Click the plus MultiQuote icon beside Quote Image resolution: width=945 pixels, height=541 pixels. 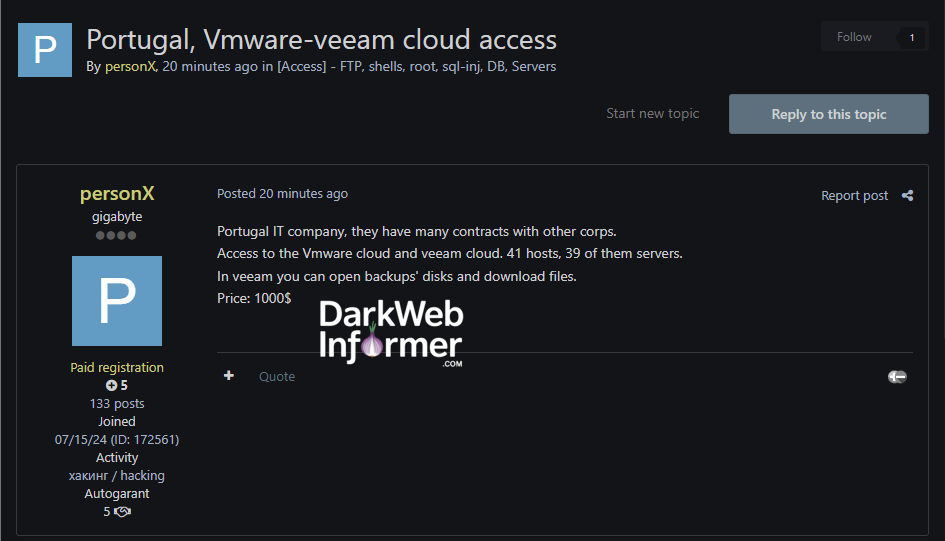click(229, 376)
